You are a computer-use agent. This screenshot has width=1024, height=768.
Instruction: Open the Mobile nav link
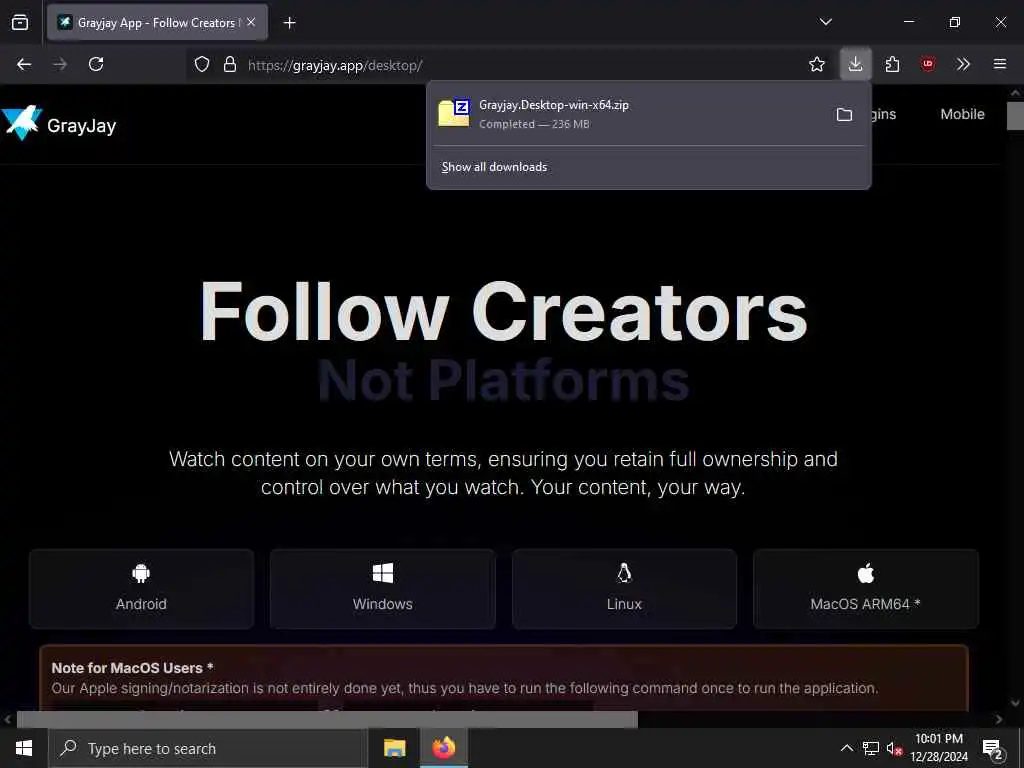(962, 114)
